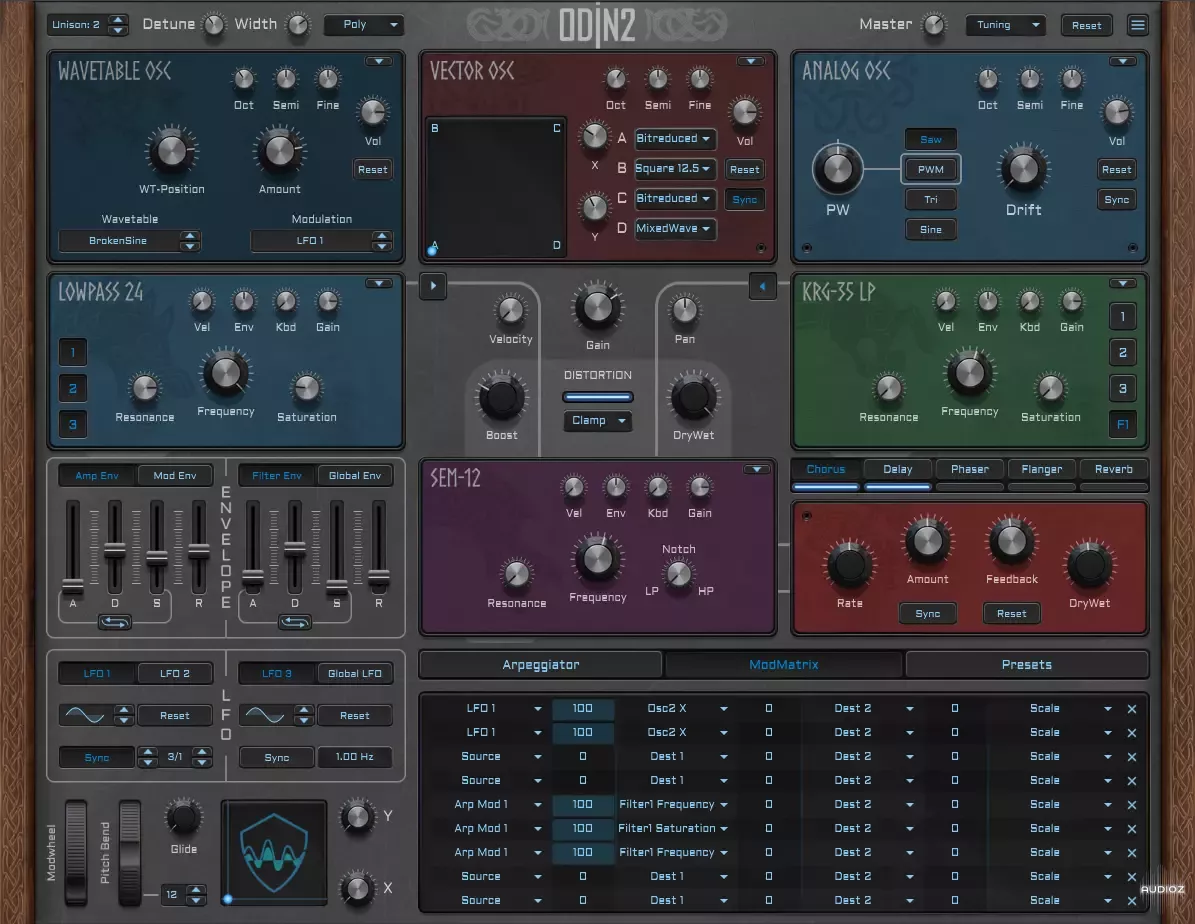Click the Modwheel strip
This screenshot has width=1195, height=924.
[75, 852]
